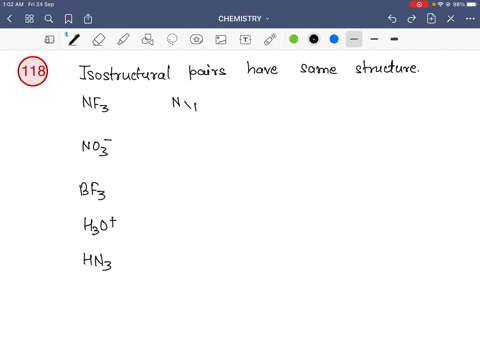480x360 pixels.
Task: Toggle the zoom window tool
Action: [49, 40]
